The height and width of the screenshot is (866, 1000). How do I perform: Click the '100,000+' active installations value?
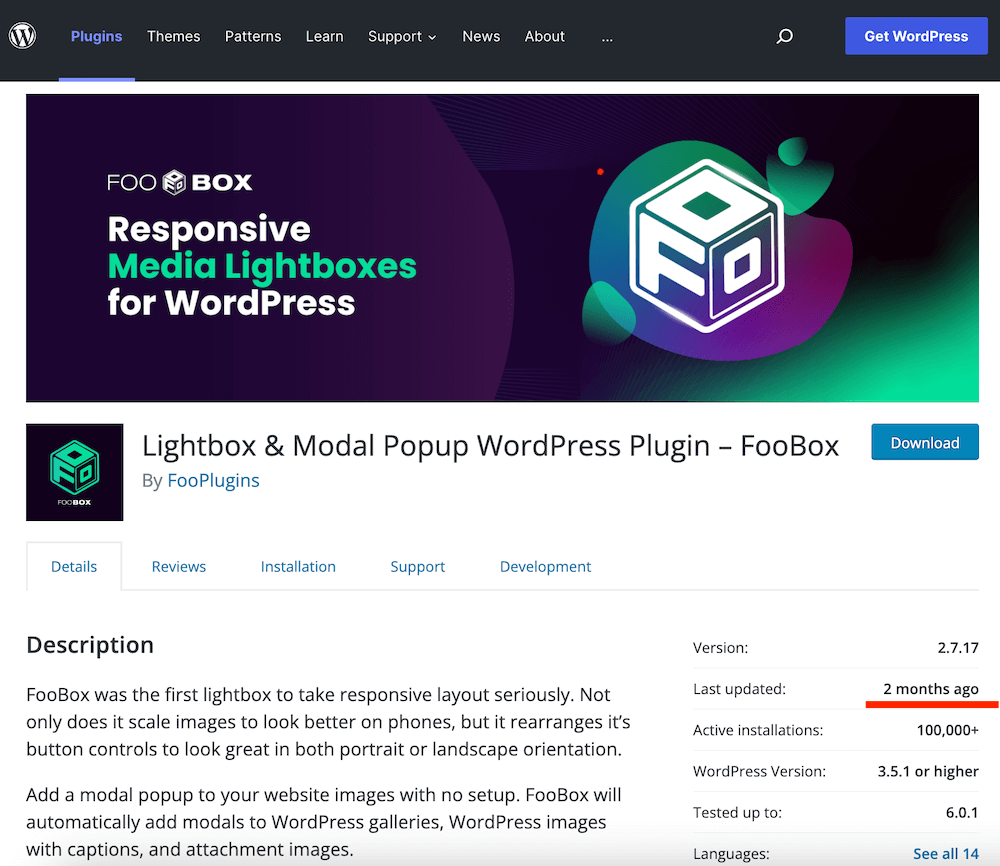948,730
